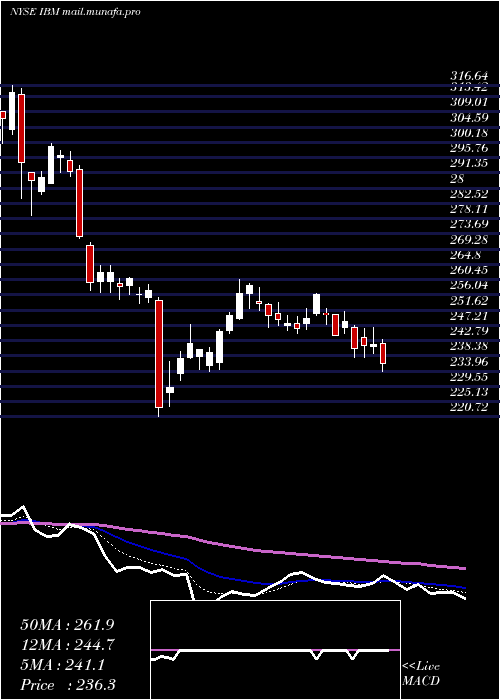Click the 304.59 price level label

[469, 118]
